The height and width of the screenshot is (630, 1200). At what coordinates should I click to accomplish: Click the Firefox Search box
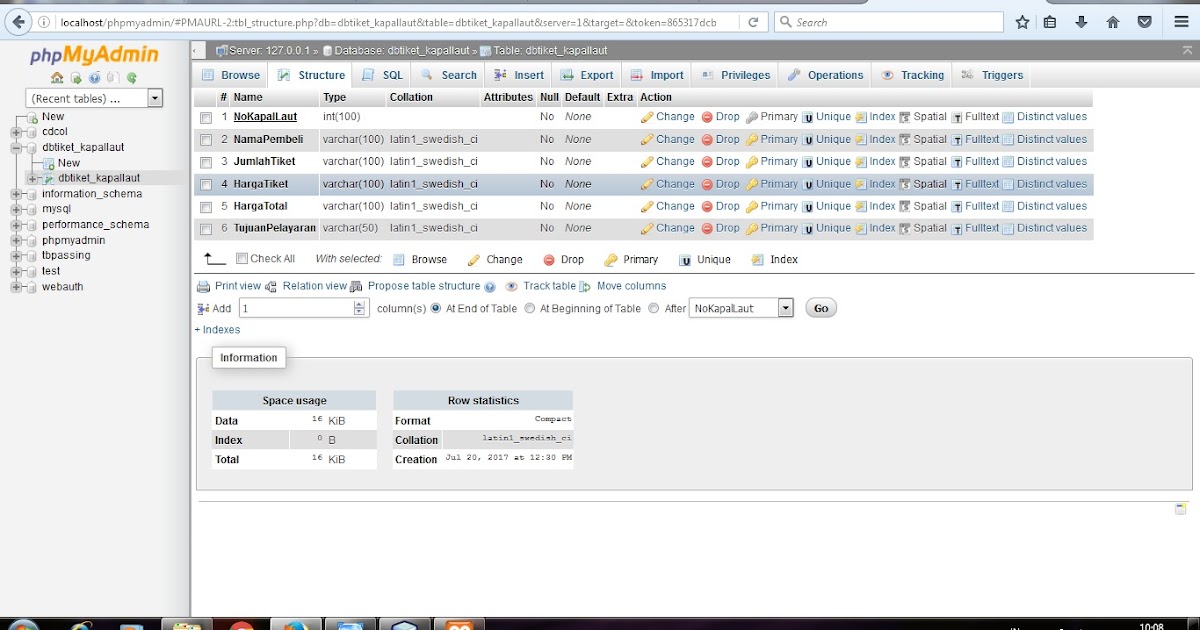888,22
